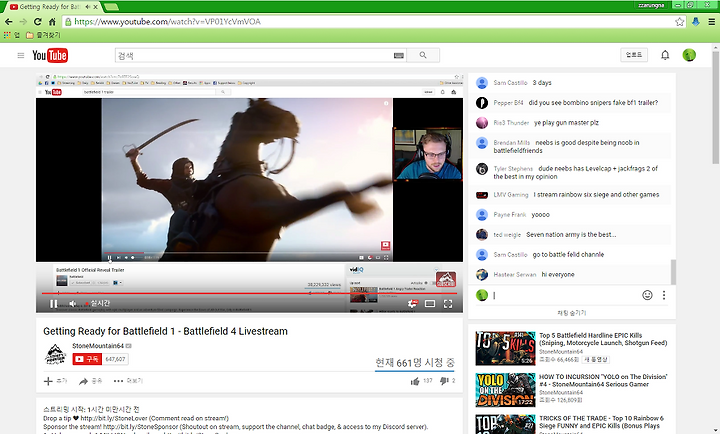720x434 pixels.
Task: Subscribe with the red subscribe button
Action: coord(87,359)
